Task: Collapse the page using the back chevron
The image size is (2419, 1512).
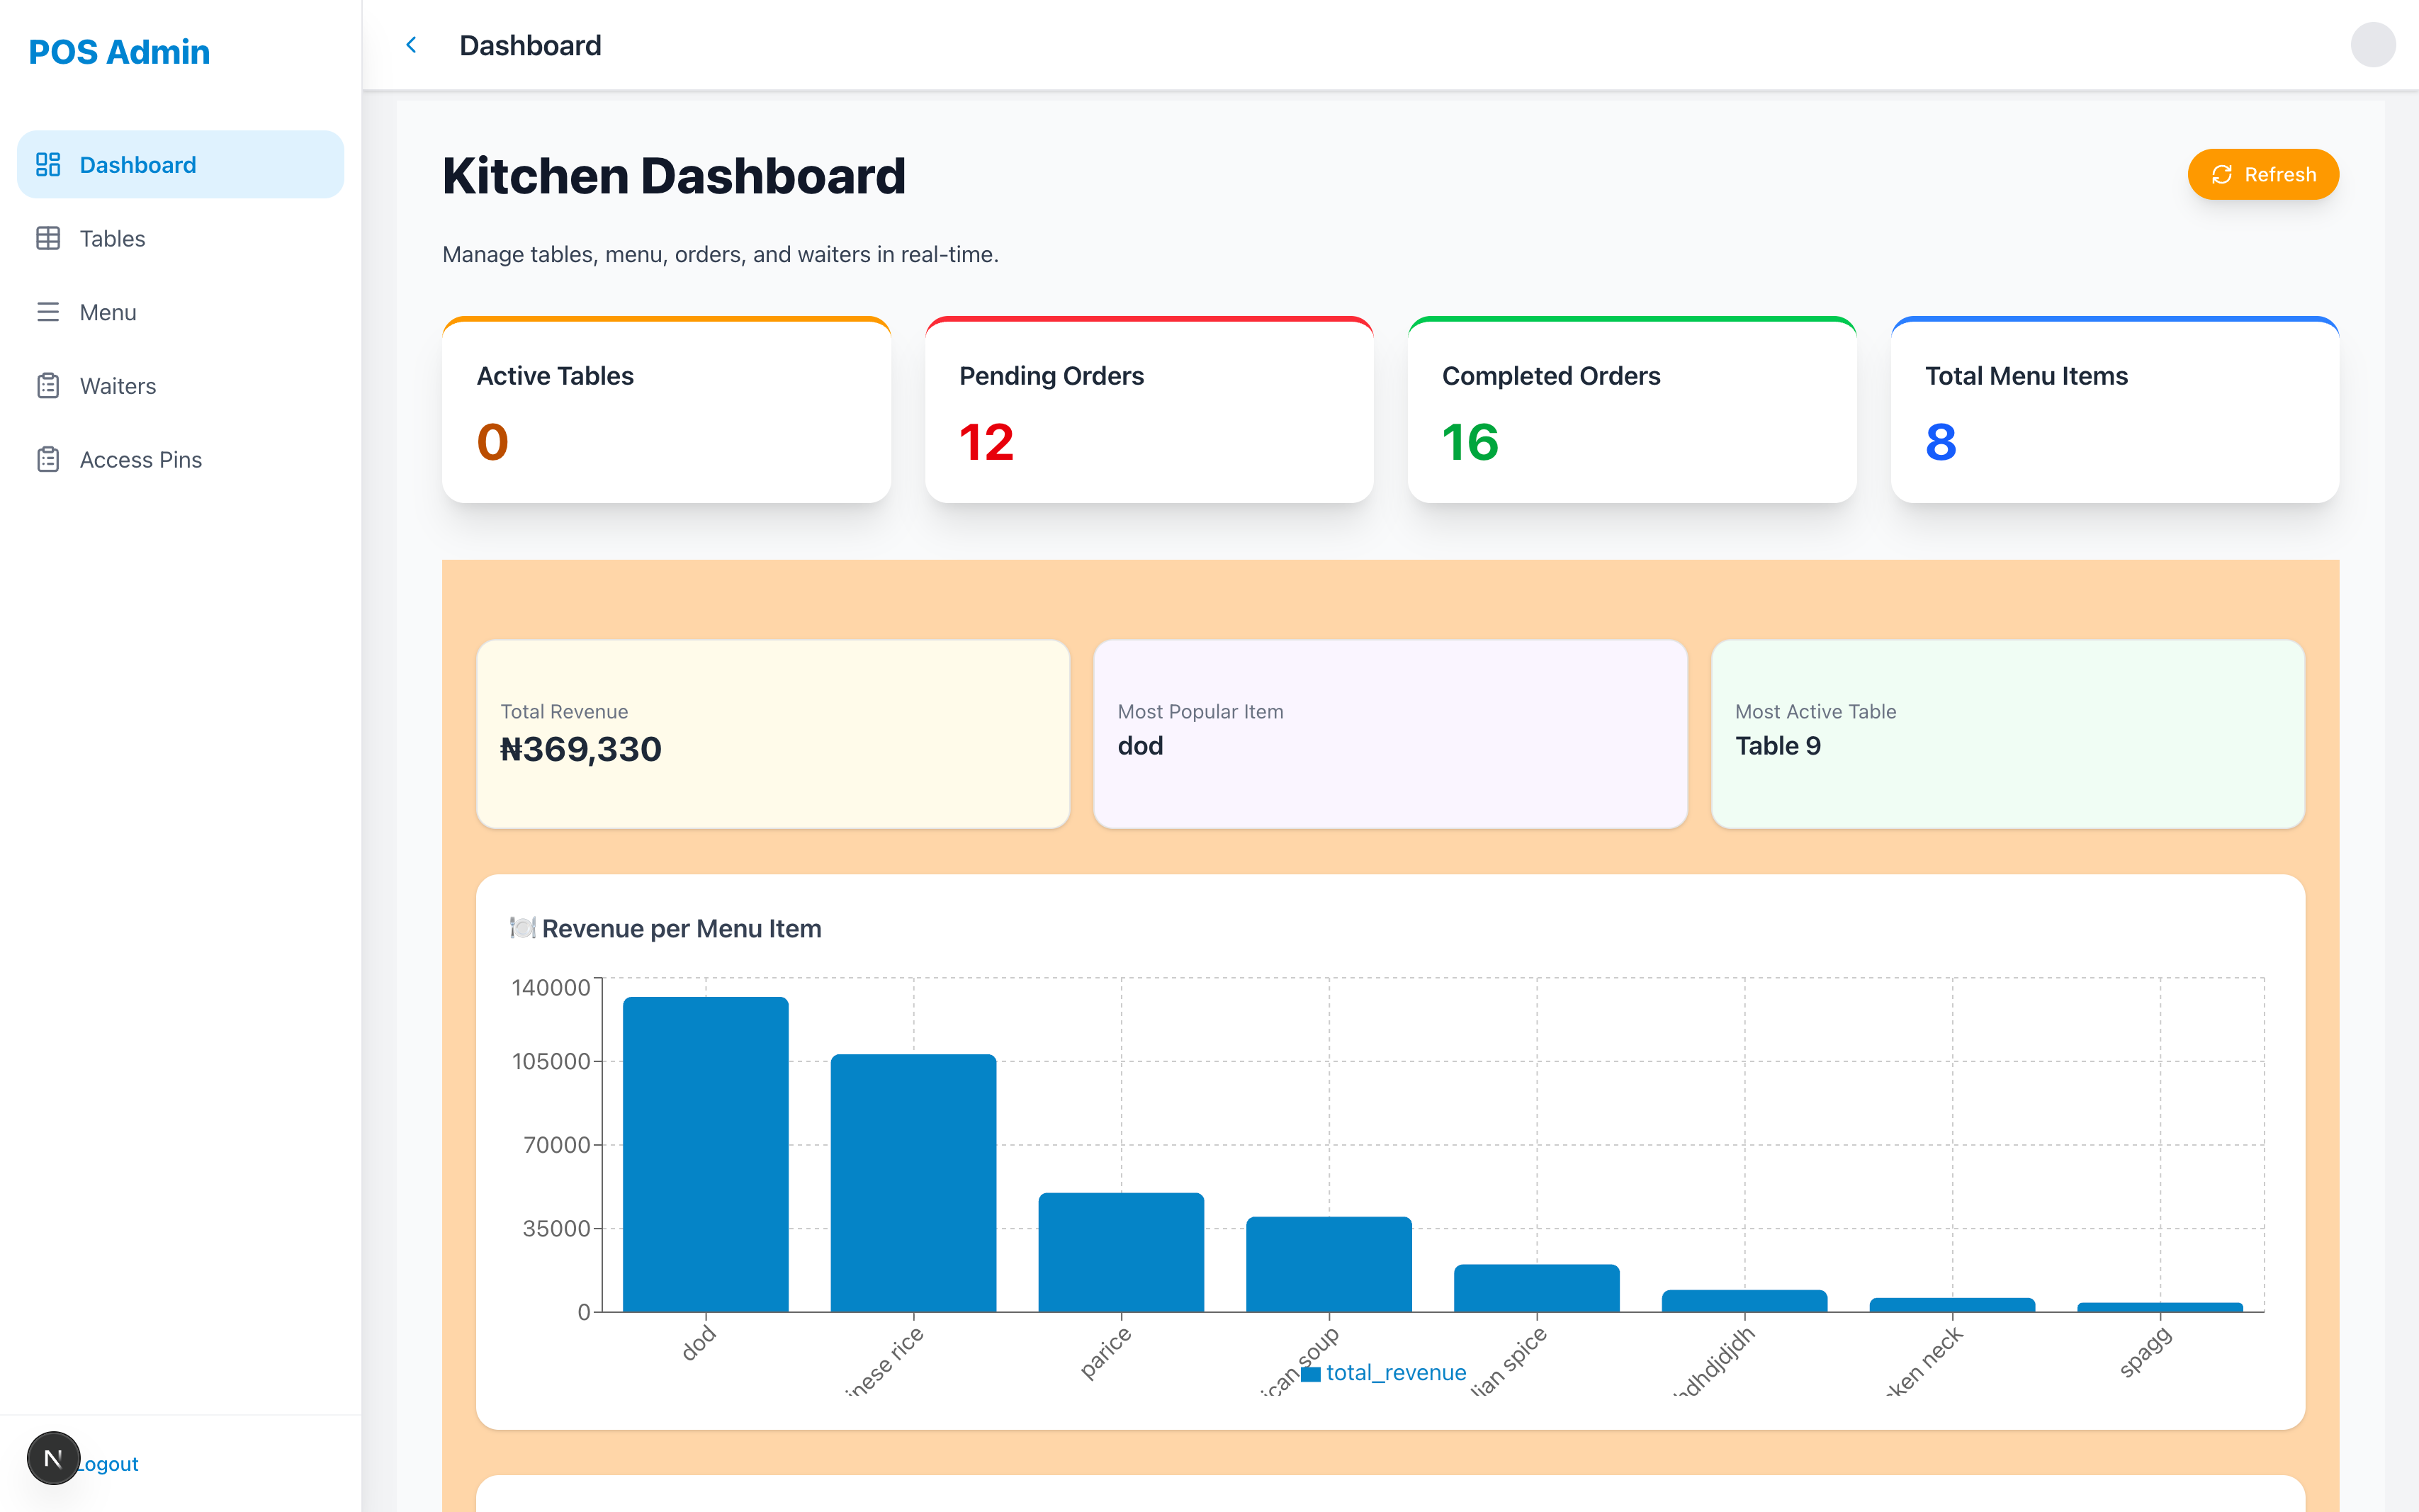Action: coord(411,44)
